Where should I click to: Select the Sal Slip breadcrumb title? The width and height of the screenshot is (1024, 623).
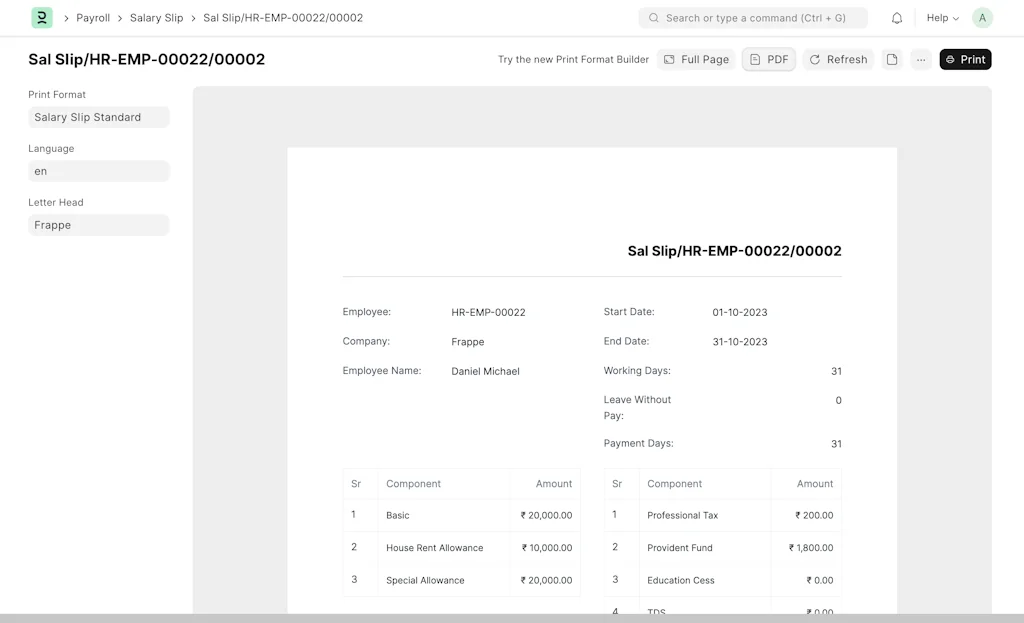[283, 17]
